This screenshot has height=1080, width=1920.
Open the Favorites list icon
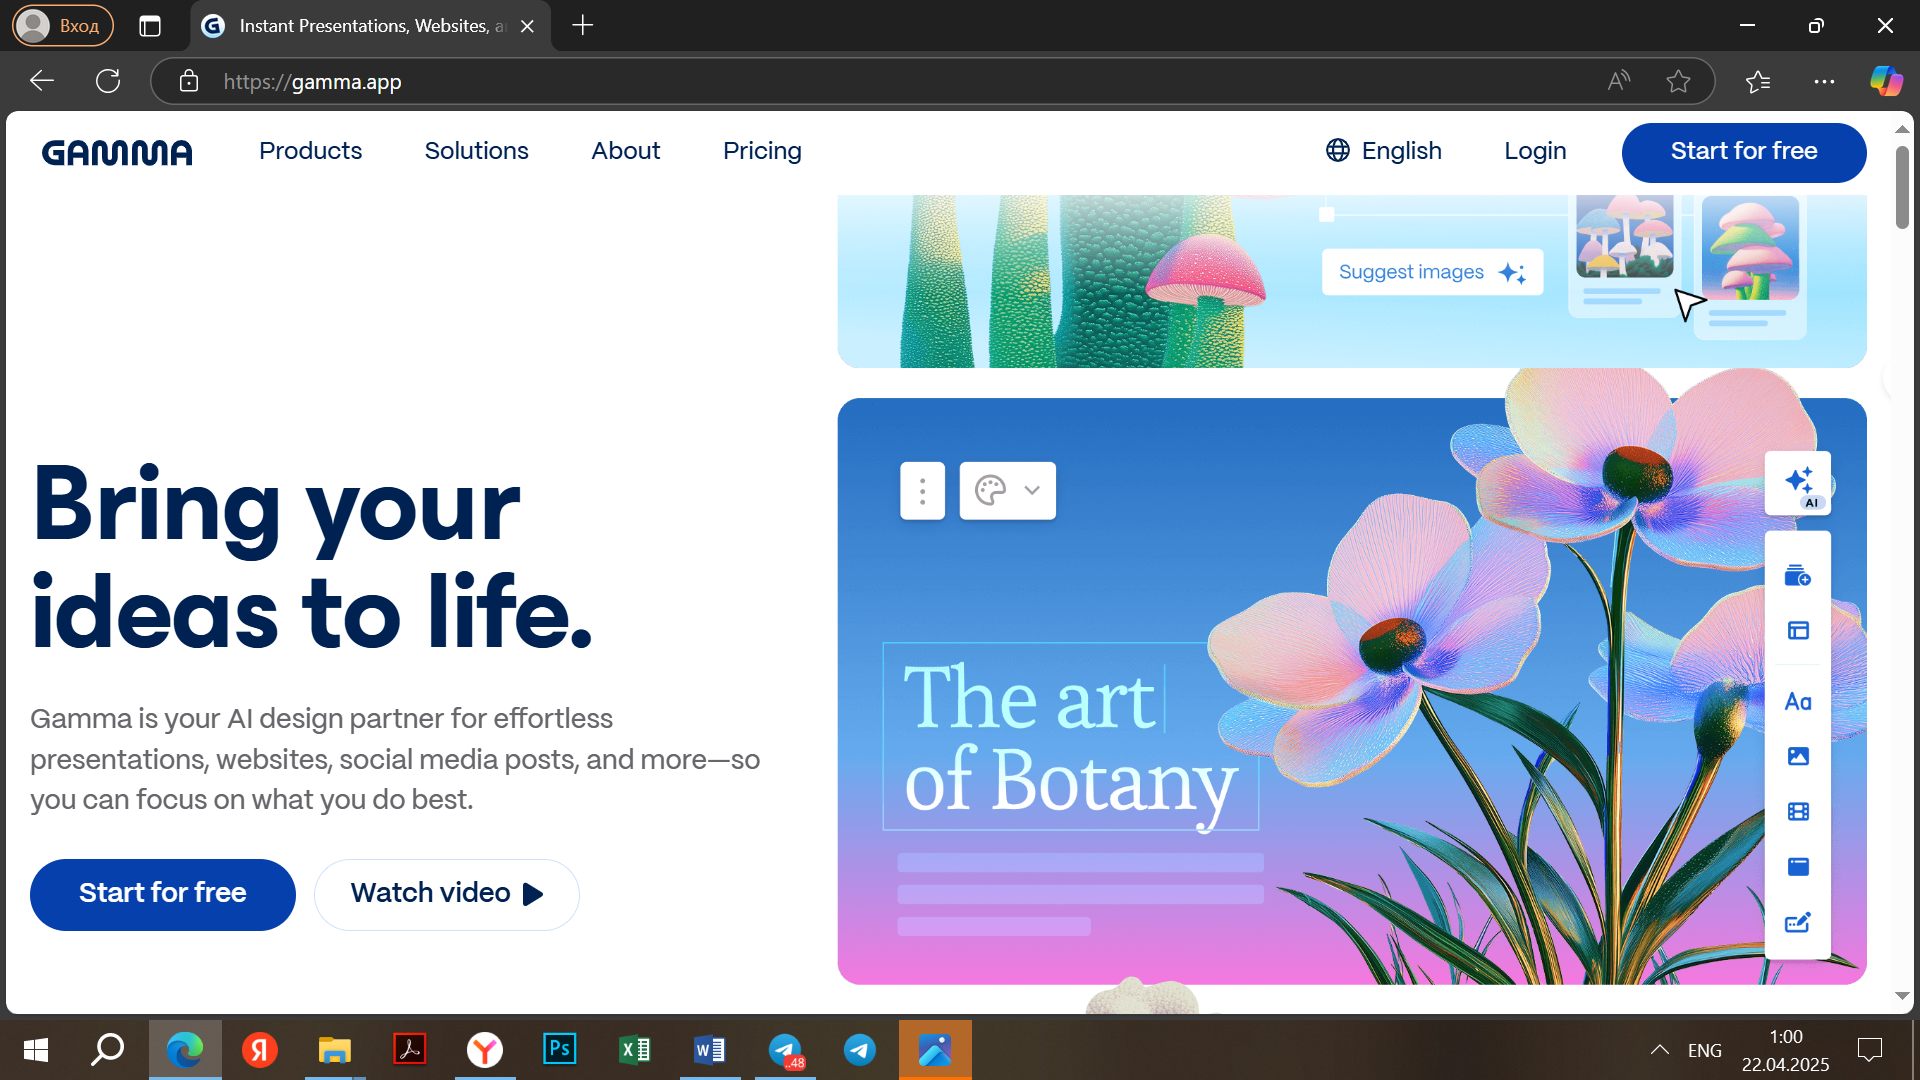coord(1758,81)
